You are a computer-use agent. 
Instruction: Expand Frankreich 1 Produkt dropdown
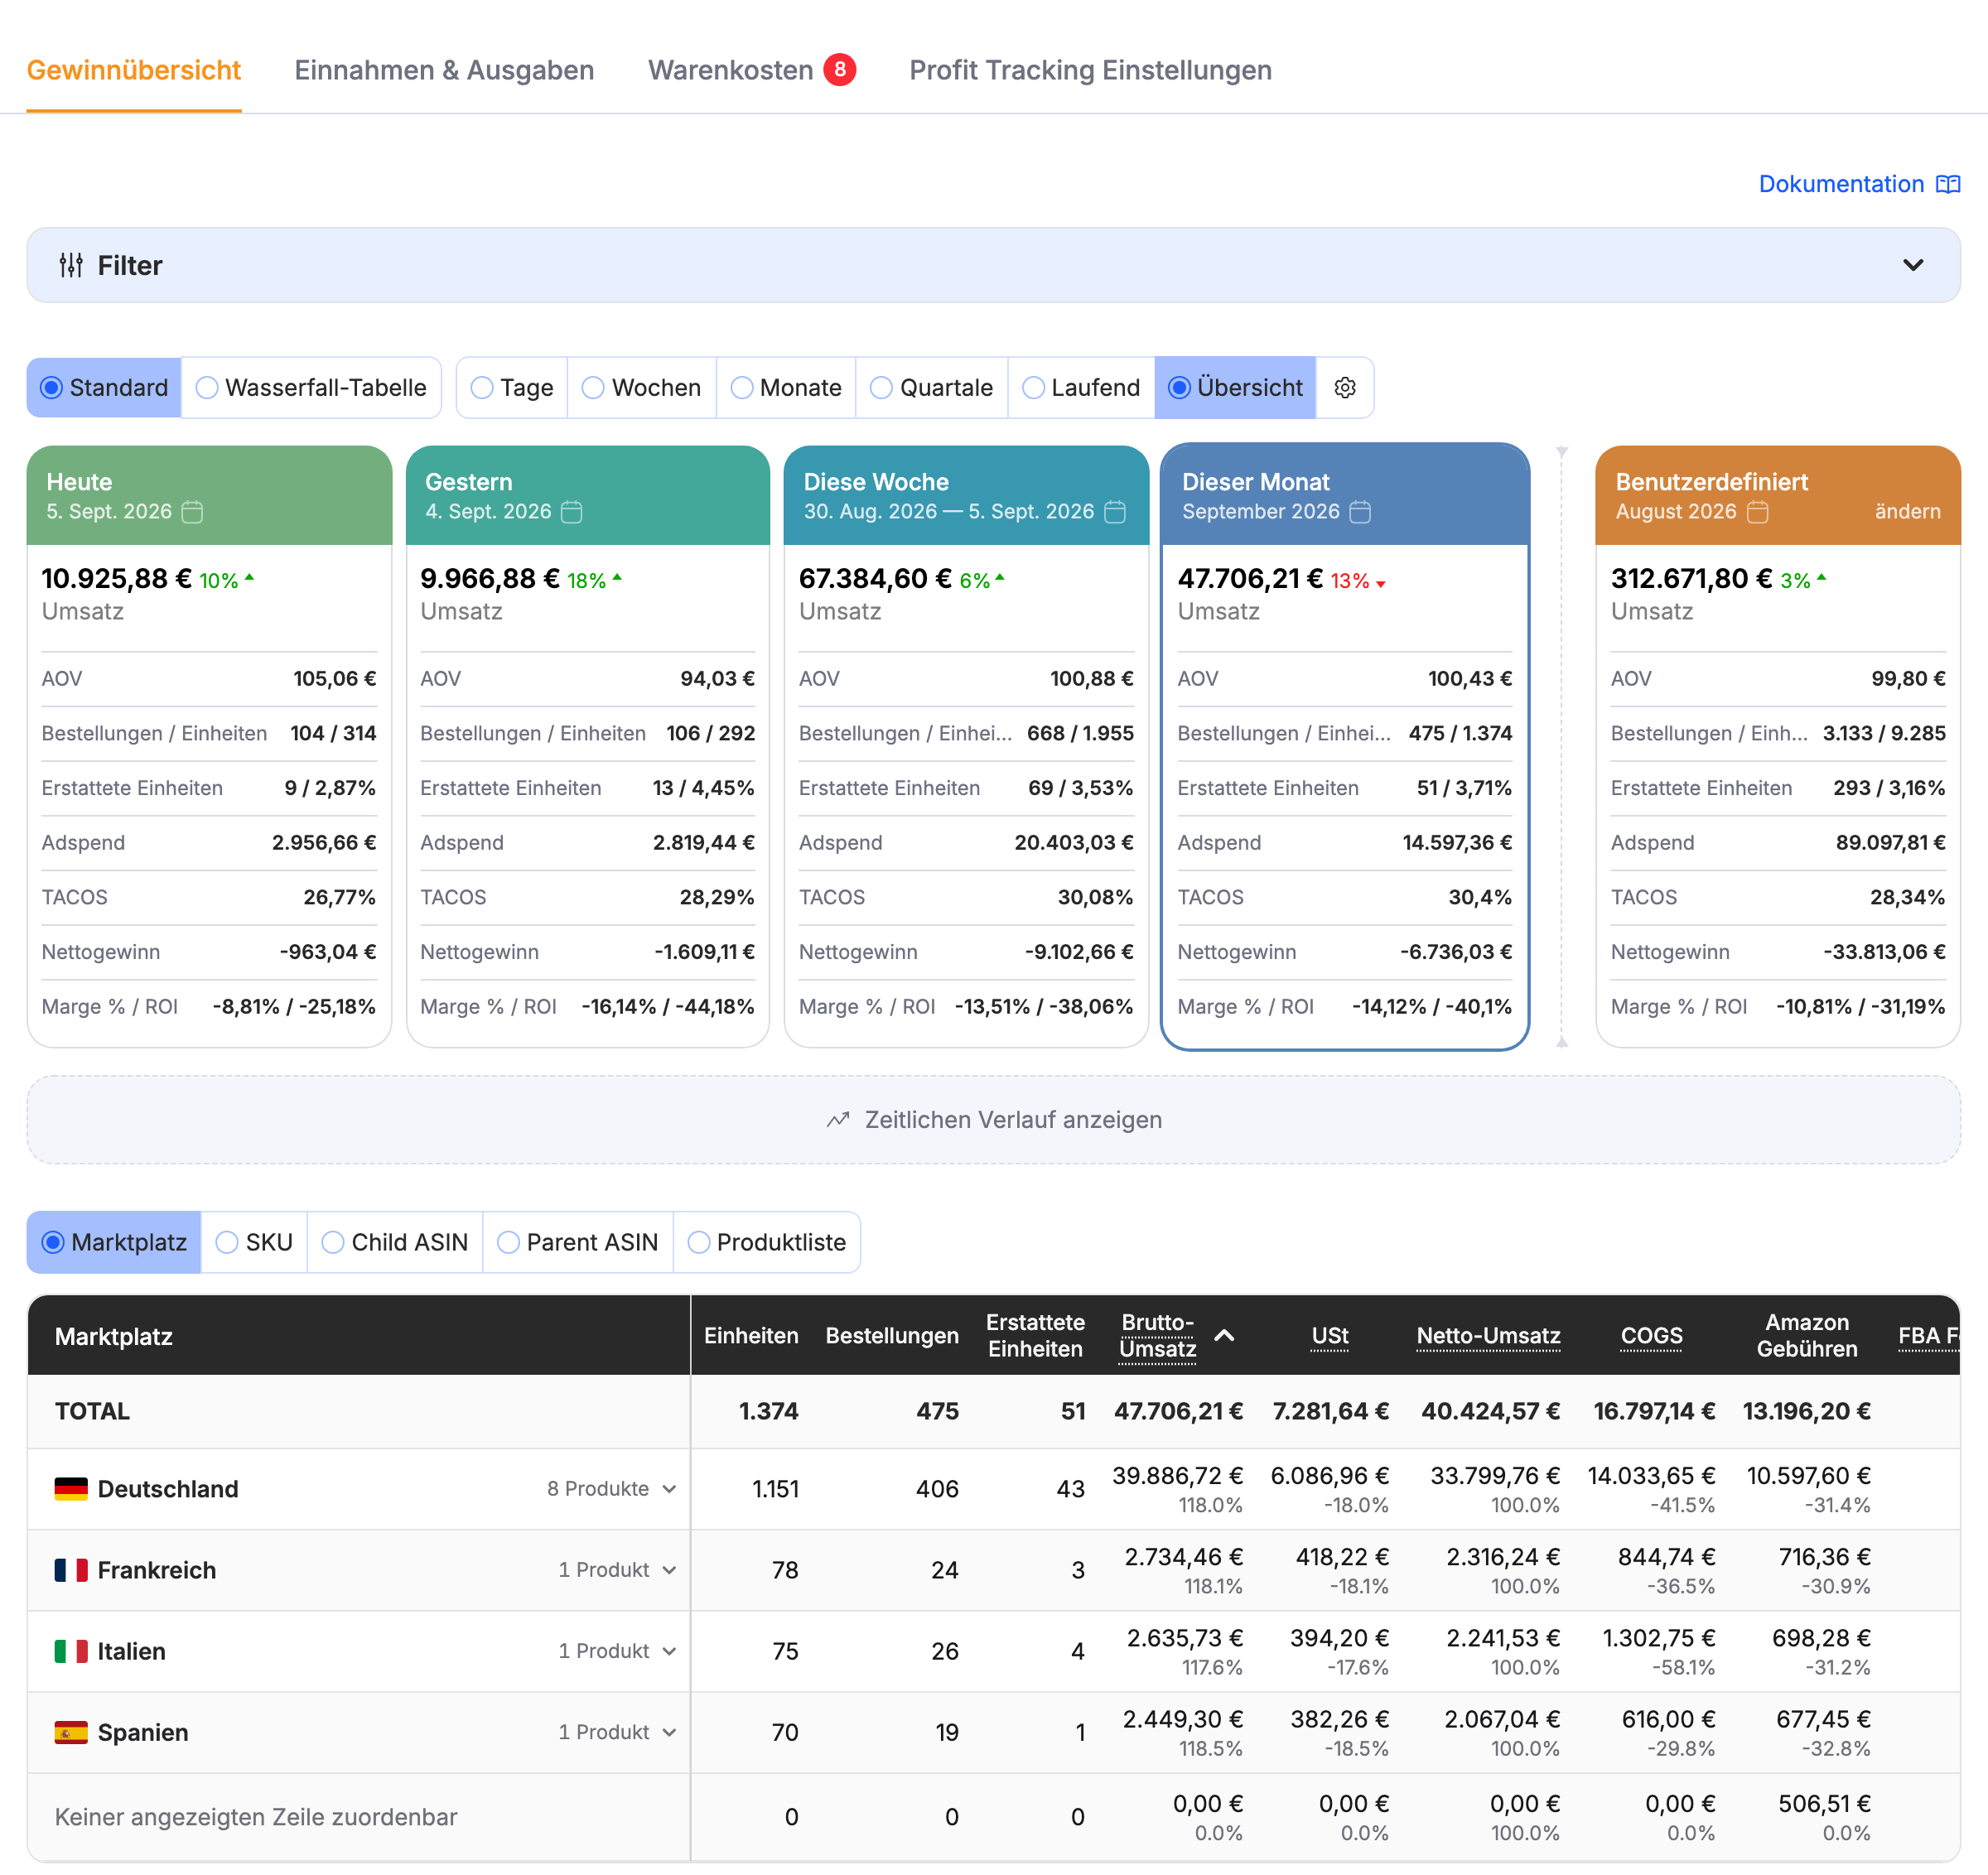tap(618, 1570)
